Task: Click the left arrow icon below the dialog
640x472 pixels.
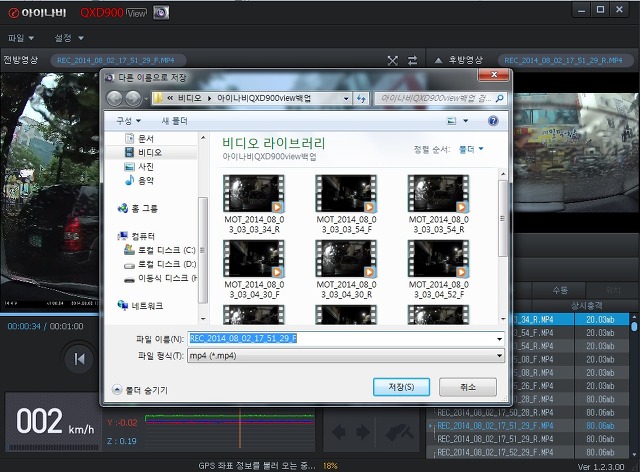Action: 338,432
